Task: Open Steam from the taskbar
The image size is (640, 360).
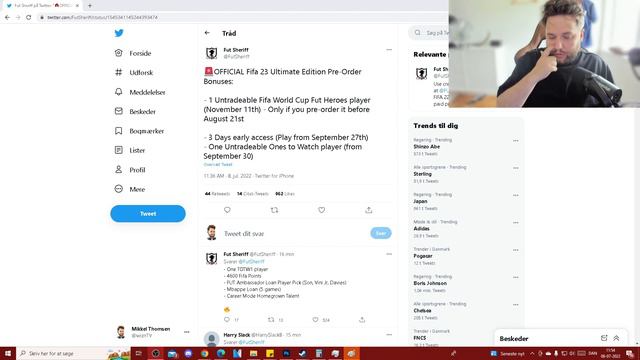Action: point(302,353)
